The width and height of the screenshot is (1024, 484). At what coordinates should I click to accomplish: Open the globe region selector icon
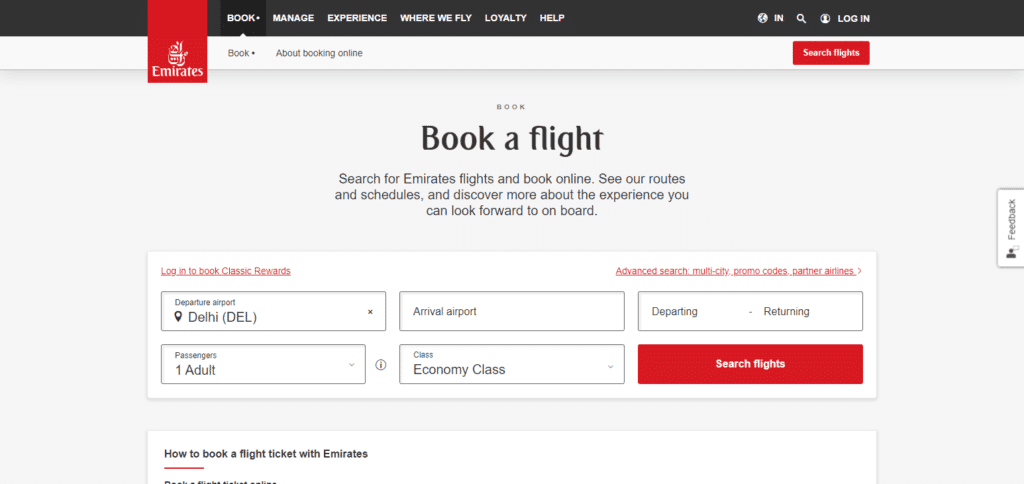[x=762, y=18]
